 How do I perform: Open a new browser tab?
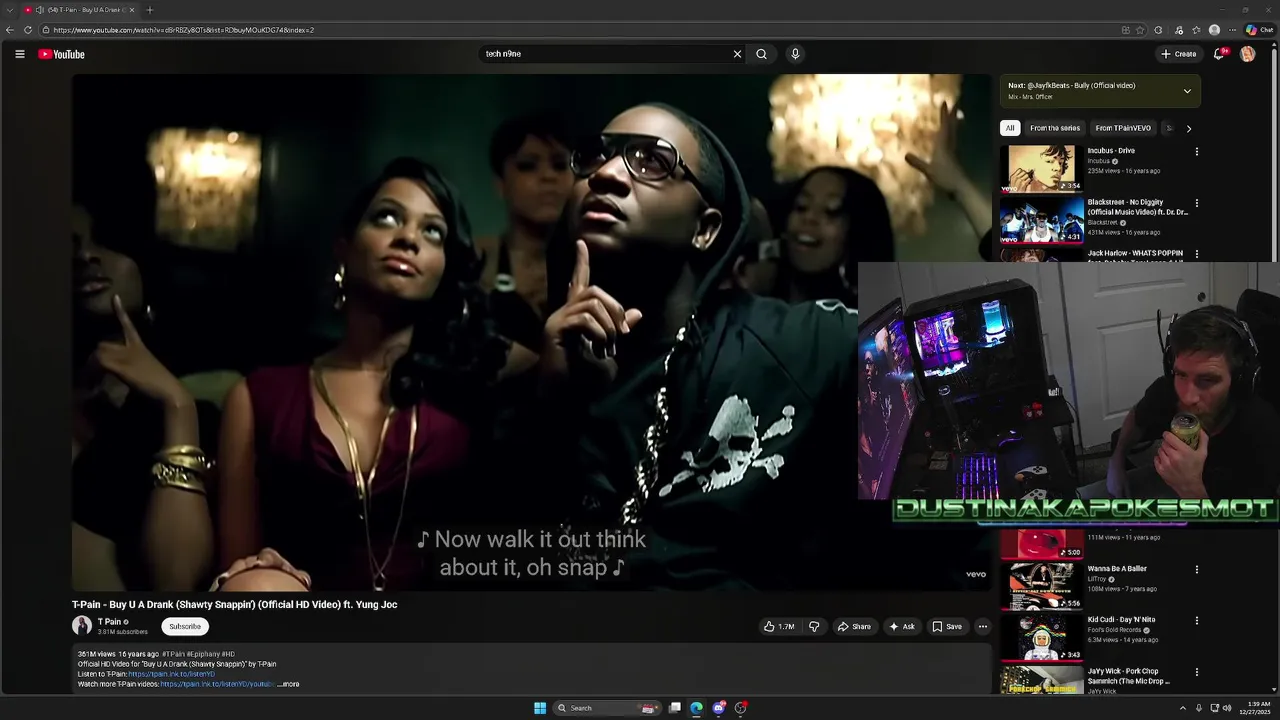coord(149,10)
